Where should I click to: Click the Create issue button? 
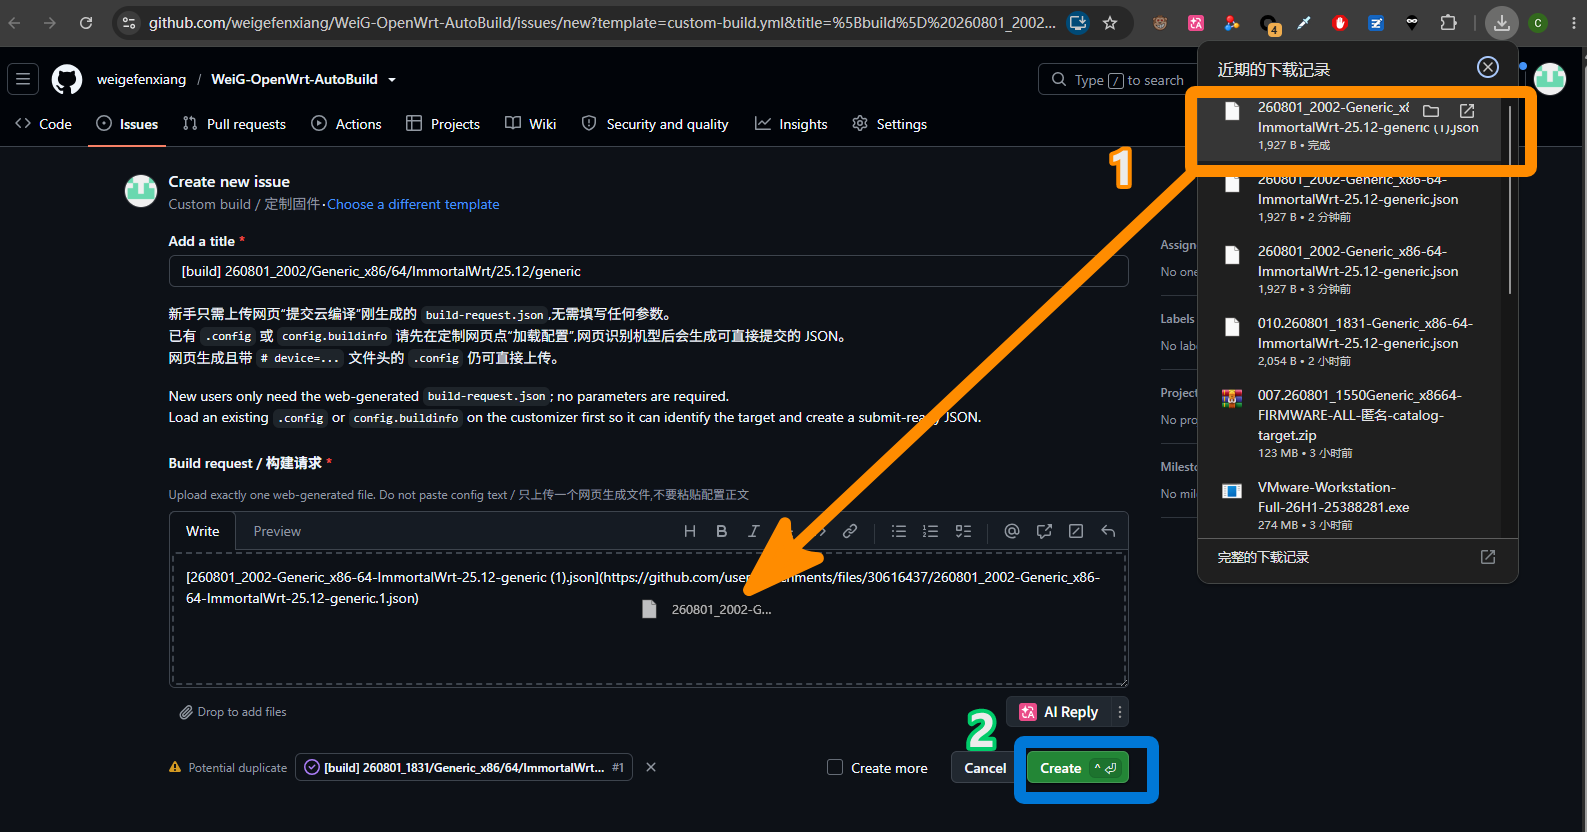coord(1078,768)
